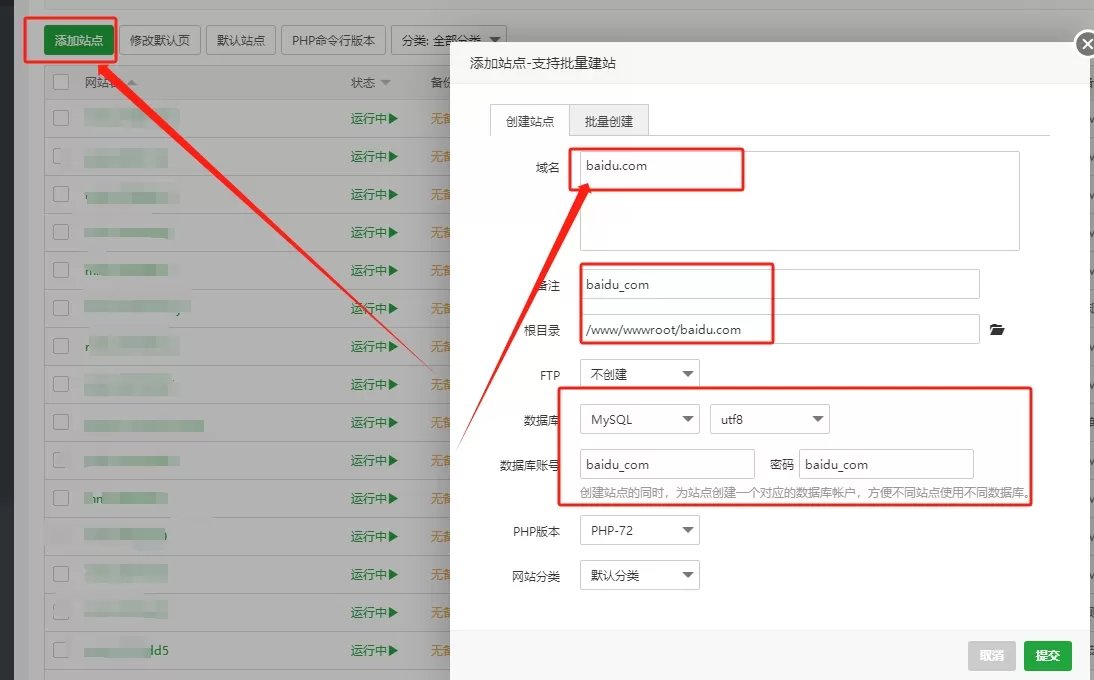Close the 添加站点 dialog with the X icon
This screenshot has width=1094, height=680.
1085,44
